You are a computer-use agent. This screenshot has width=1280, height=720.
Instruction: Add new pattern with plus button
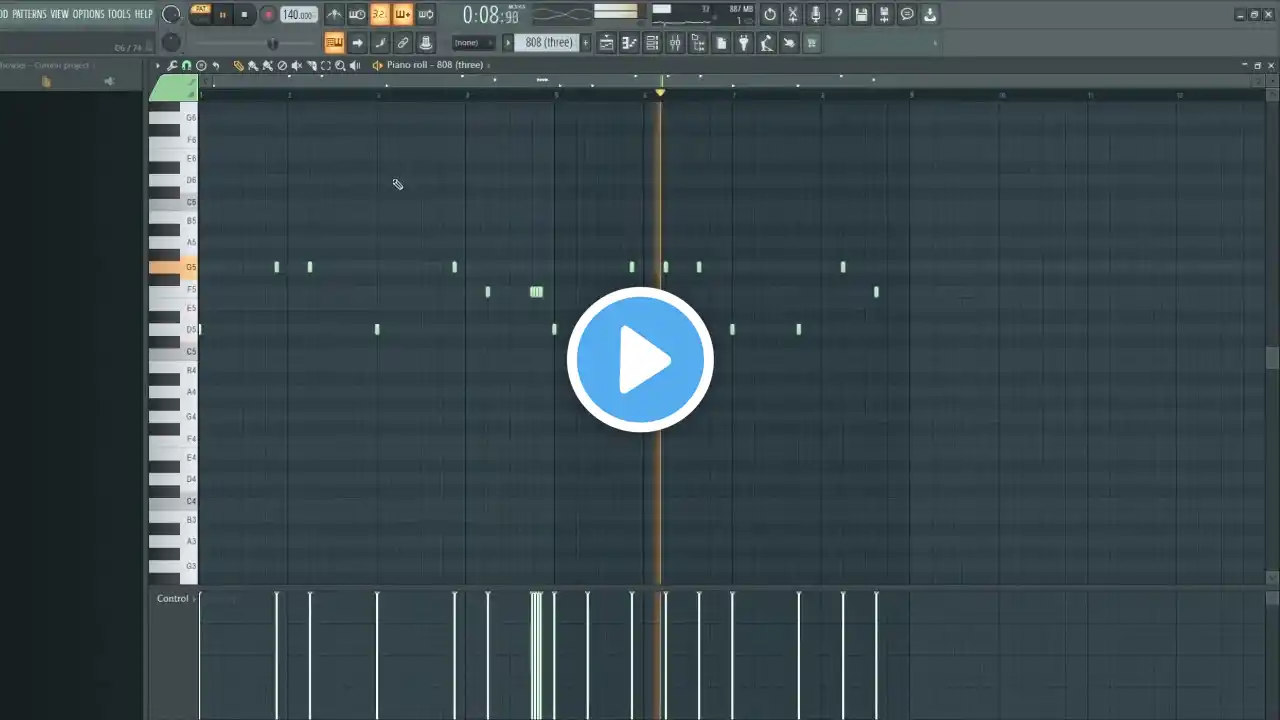586,43
